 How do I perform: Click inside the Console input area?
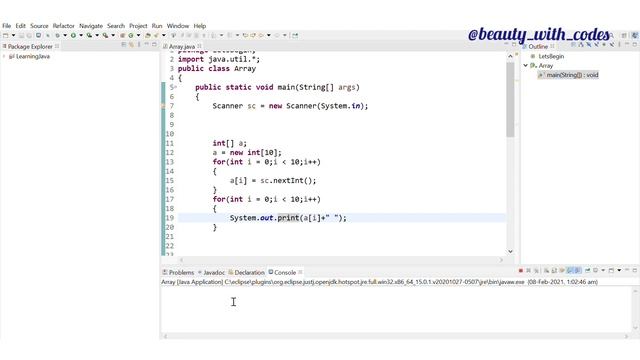tap(396, 309)
